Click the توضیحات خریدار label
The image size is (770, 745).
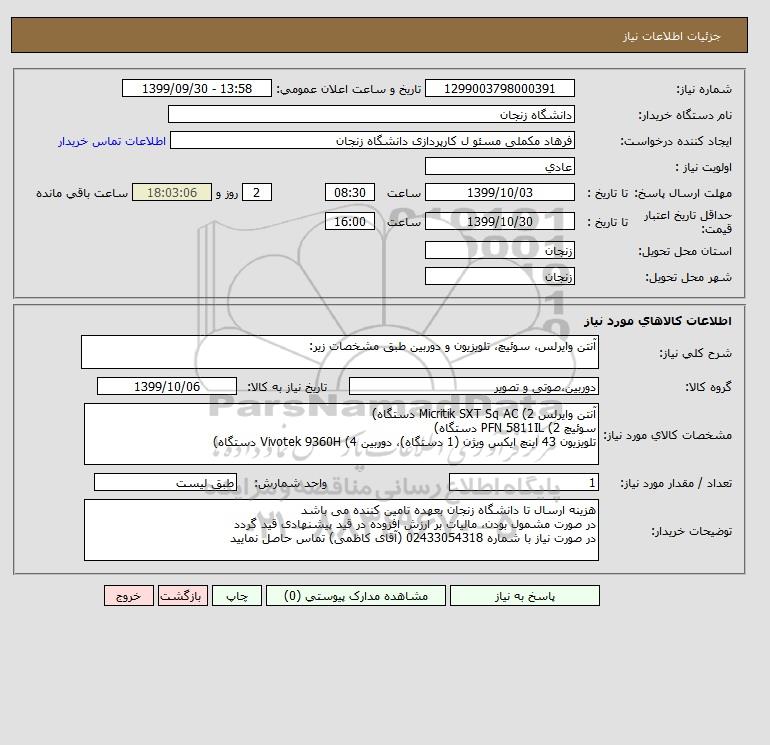(691, 531)
